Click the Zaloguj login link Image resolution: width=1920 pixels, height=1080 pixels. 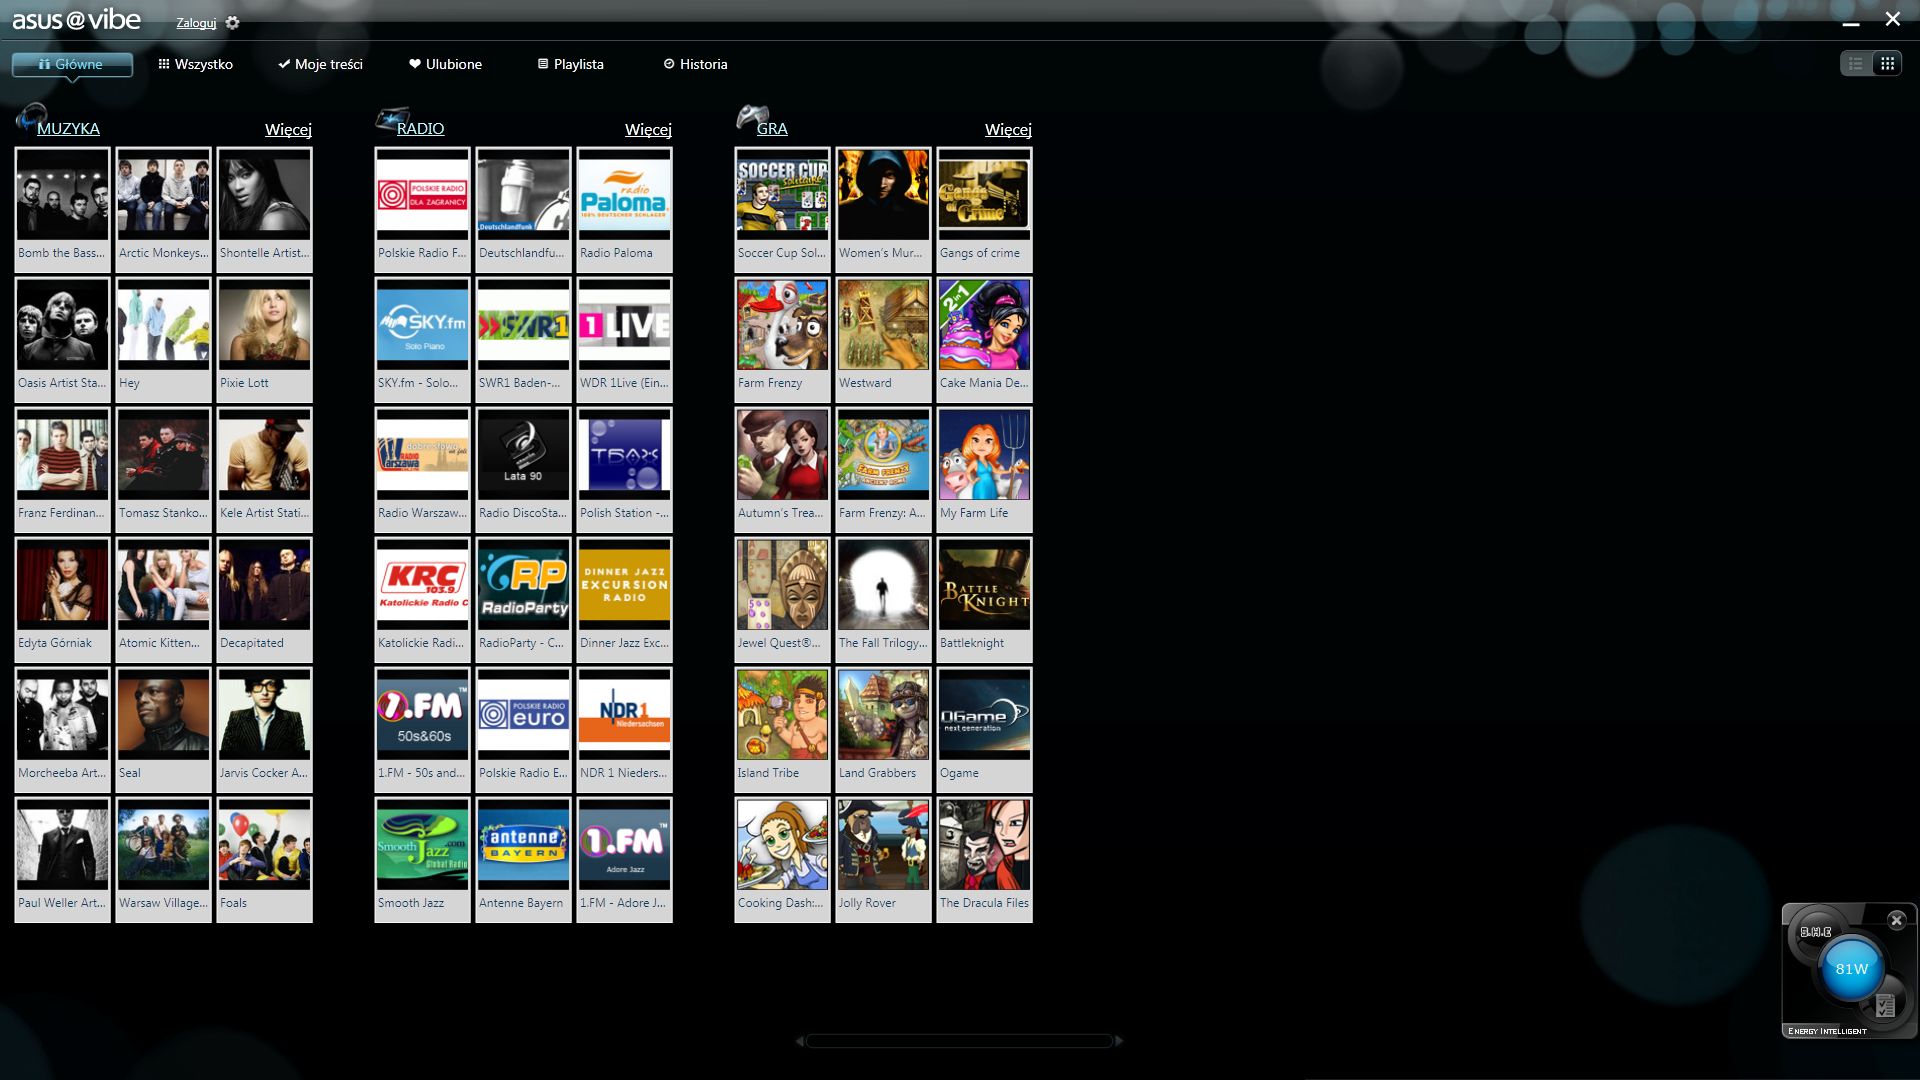coord(196,23)
